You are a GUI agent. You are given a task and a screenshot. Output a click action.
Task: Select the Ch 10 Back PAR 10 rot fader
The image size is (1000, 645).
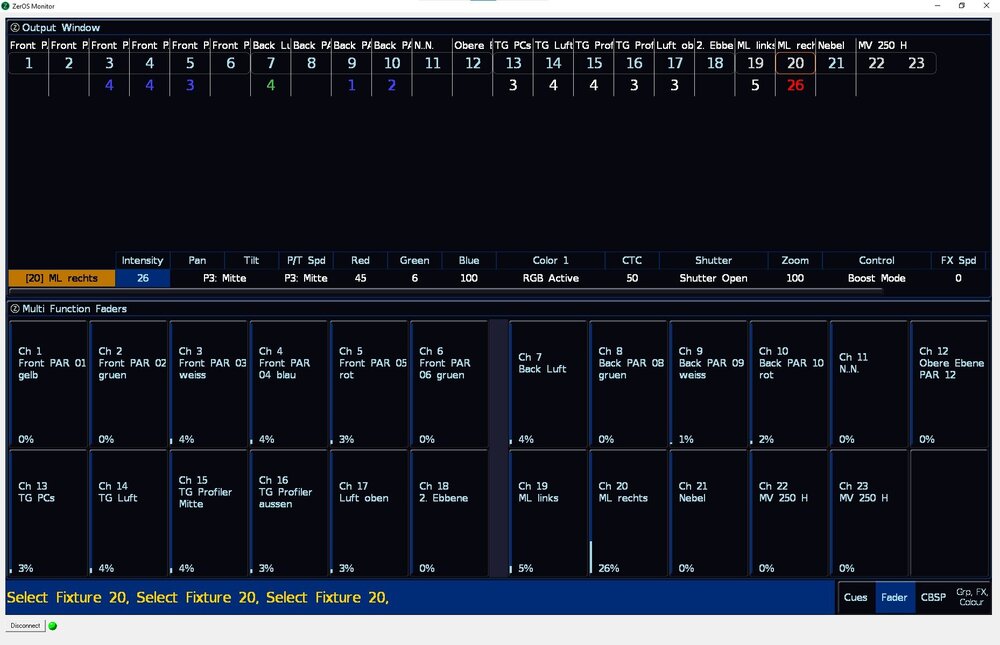(x=790, y=384)
